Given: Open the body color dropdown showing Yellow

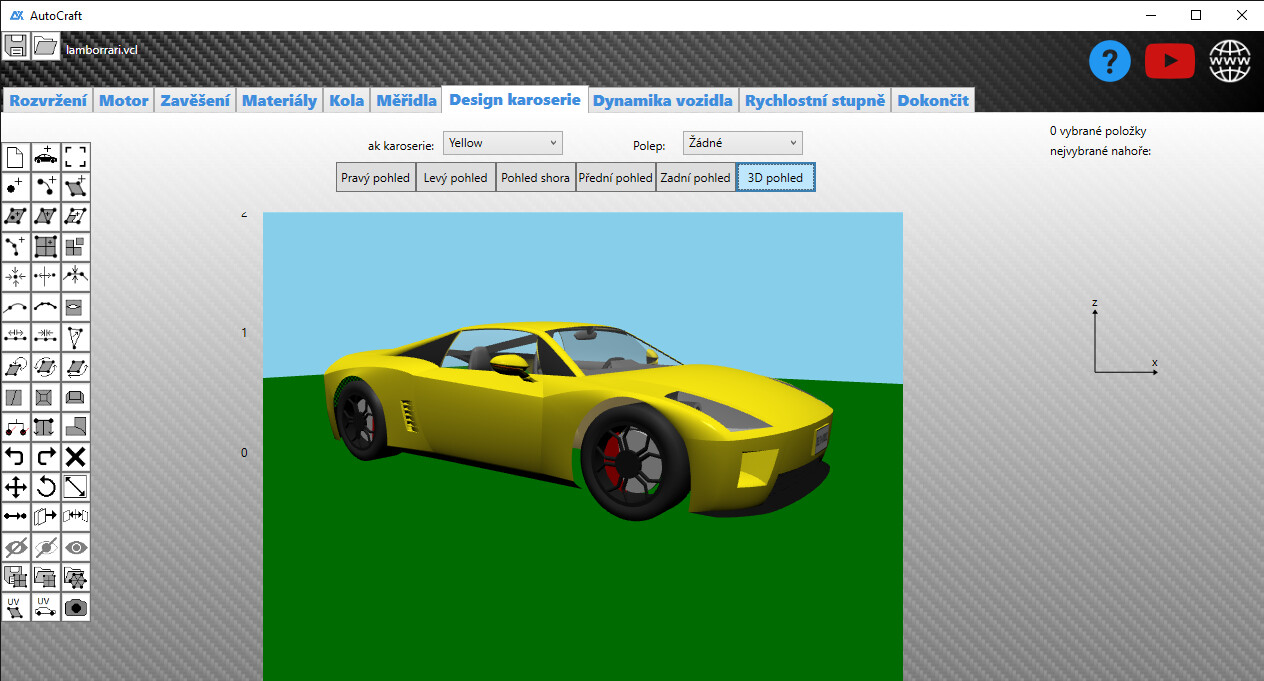Looking at the screenshot, I should [x=503, y=143].
